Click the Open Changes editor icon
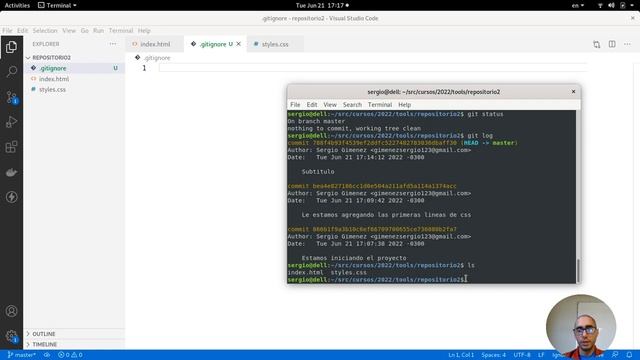The width and height of the screenshot is (640, 360). coord(597,44)
